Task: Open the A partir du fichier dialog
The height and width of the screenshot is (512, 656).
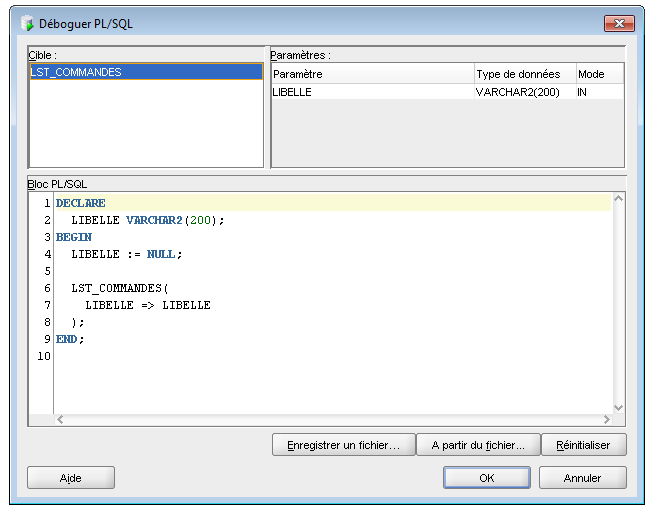Action: pyautogui.click(x=478, y=445)
